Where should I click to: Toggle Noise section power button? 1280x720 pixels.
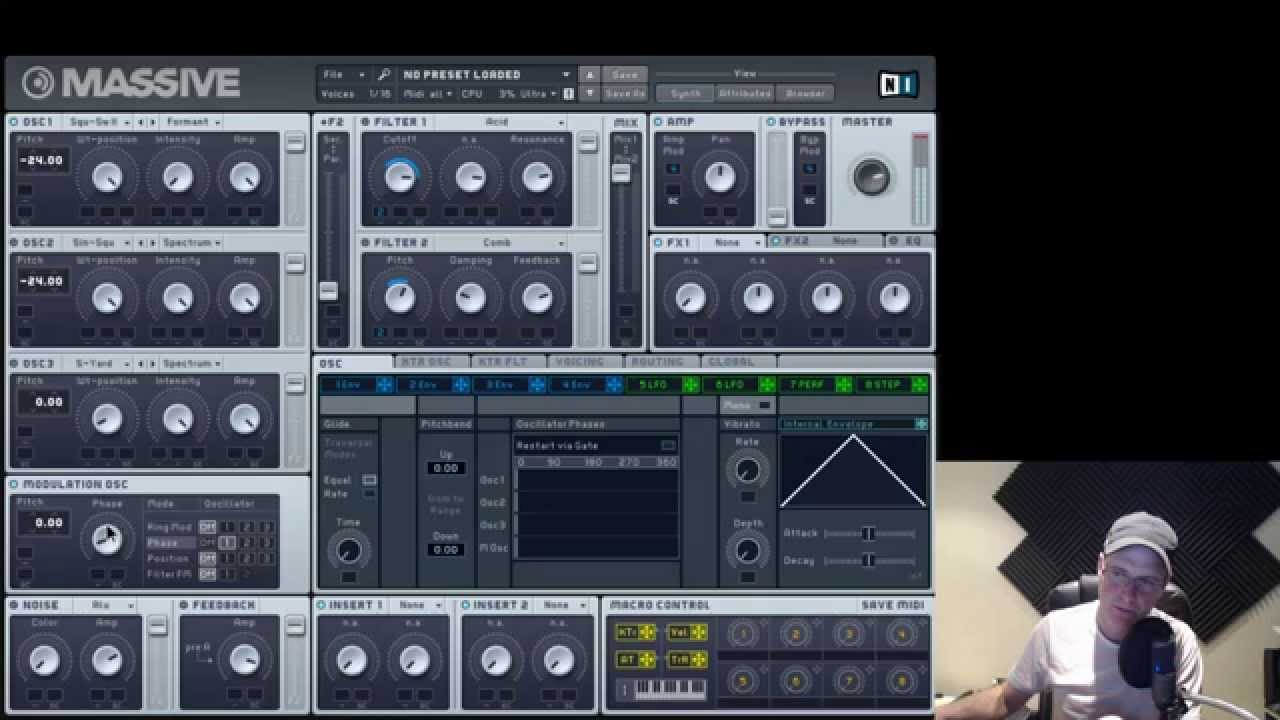pos(15,606)
